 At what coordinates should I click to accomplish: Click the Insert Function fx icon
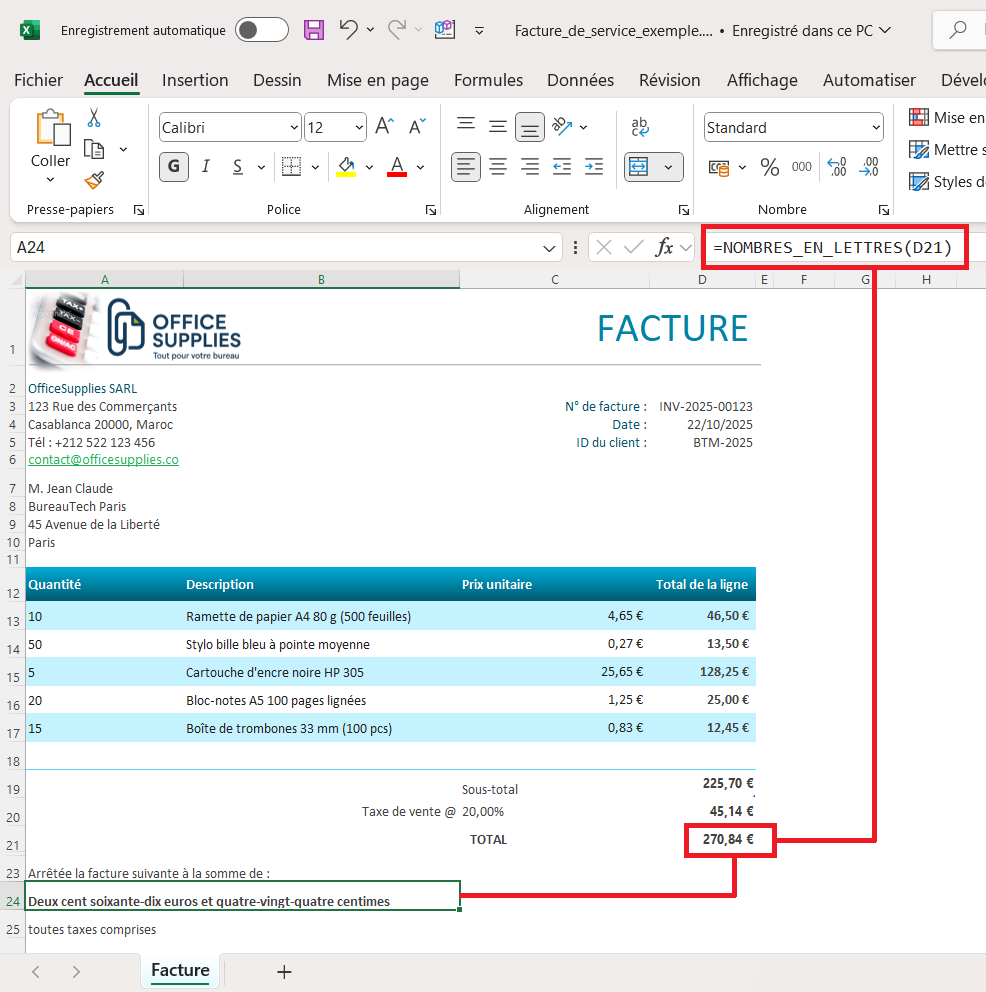point(664,248)
